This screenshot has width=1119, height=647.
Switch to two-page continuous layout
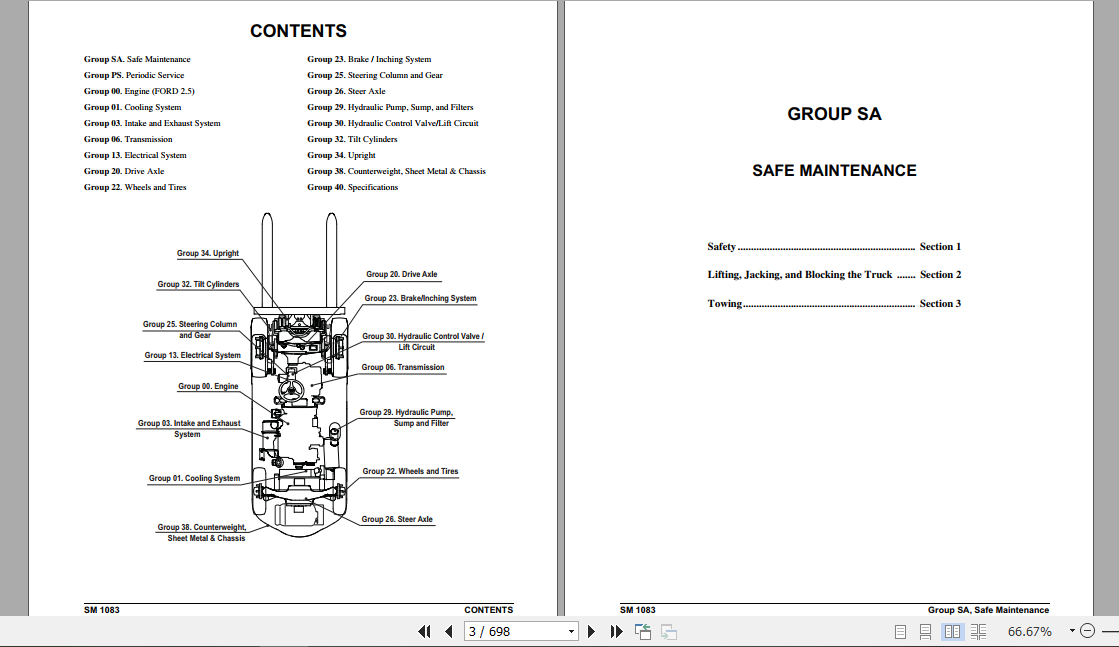pyautogui.click(x=978, y=631)
